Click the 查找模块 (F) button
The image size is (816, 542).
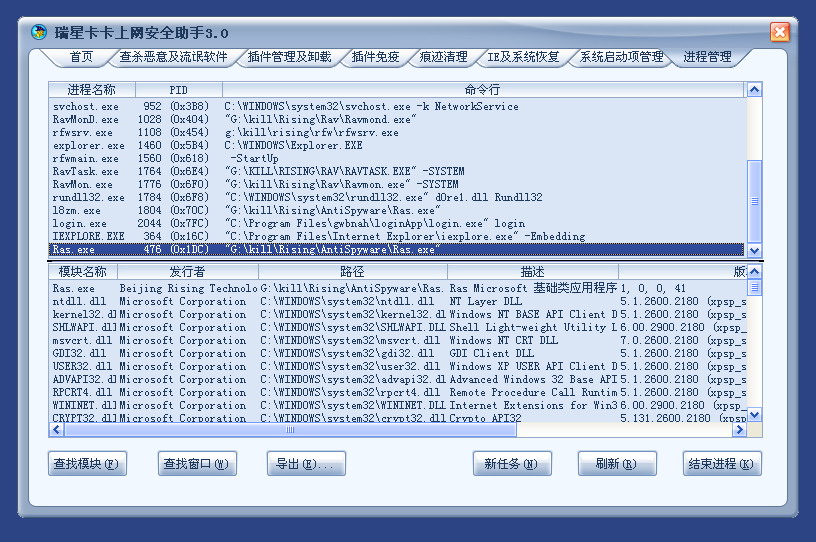[87, 463]
